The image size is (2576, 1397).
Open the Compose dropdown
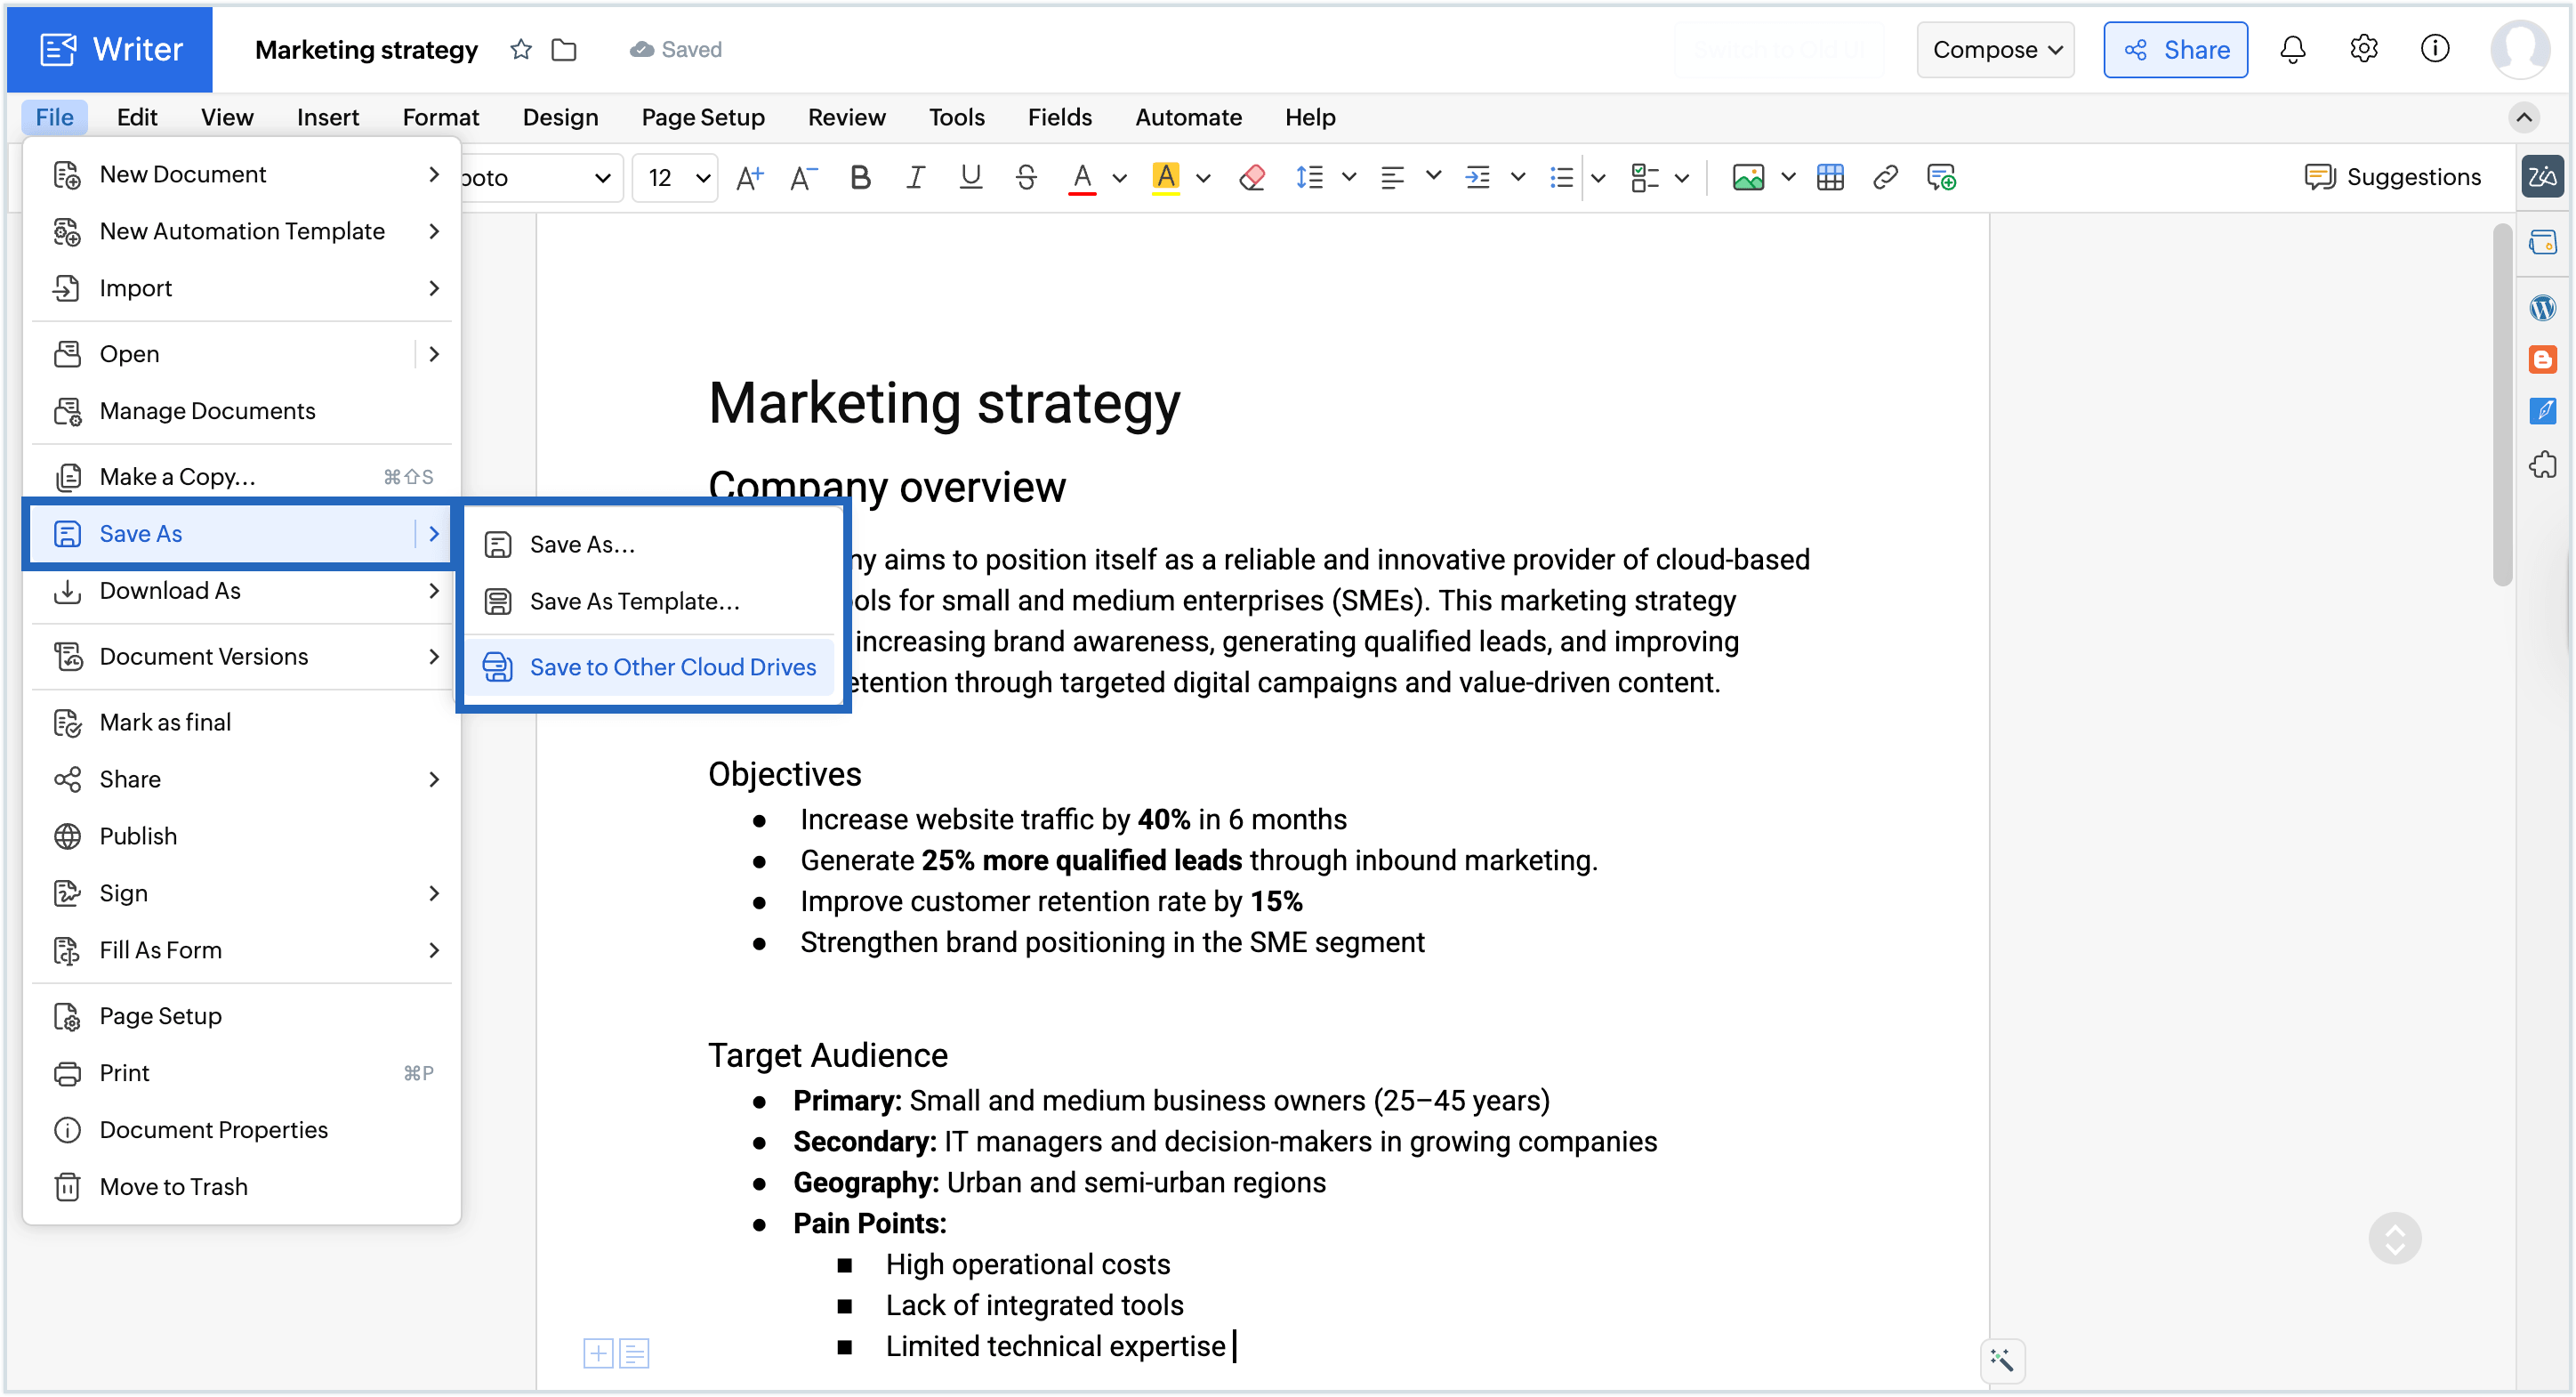[x=1994, y=49]
